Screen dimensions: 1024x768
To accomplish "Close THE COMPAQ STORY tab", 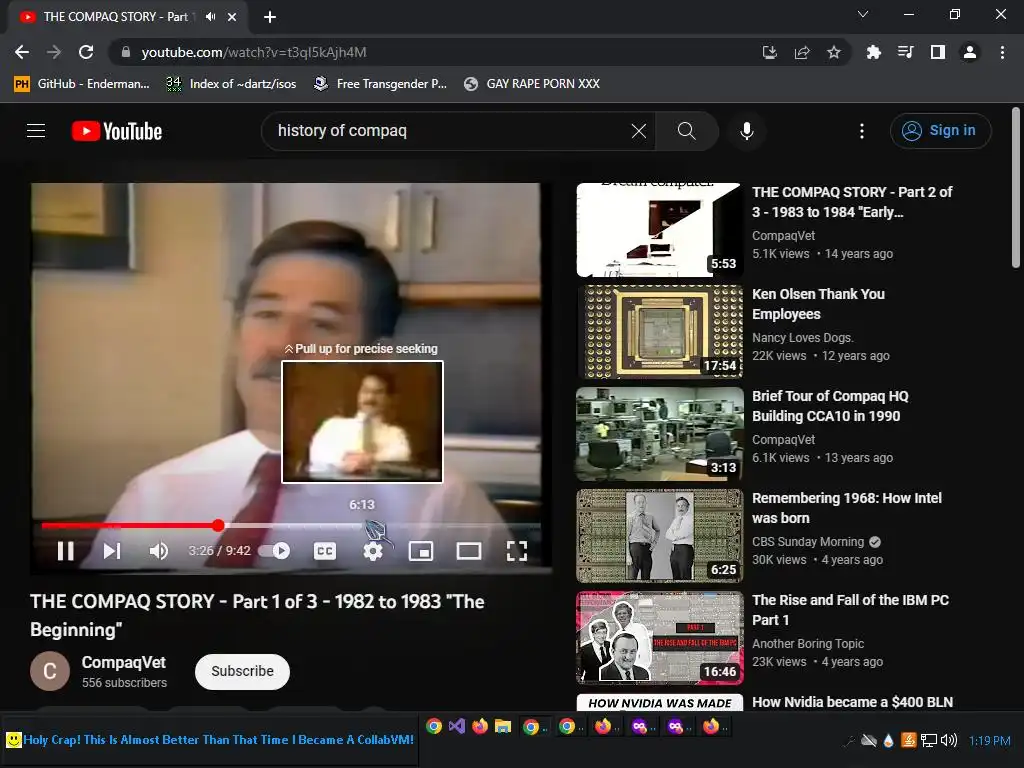I will tap(232, 17).
